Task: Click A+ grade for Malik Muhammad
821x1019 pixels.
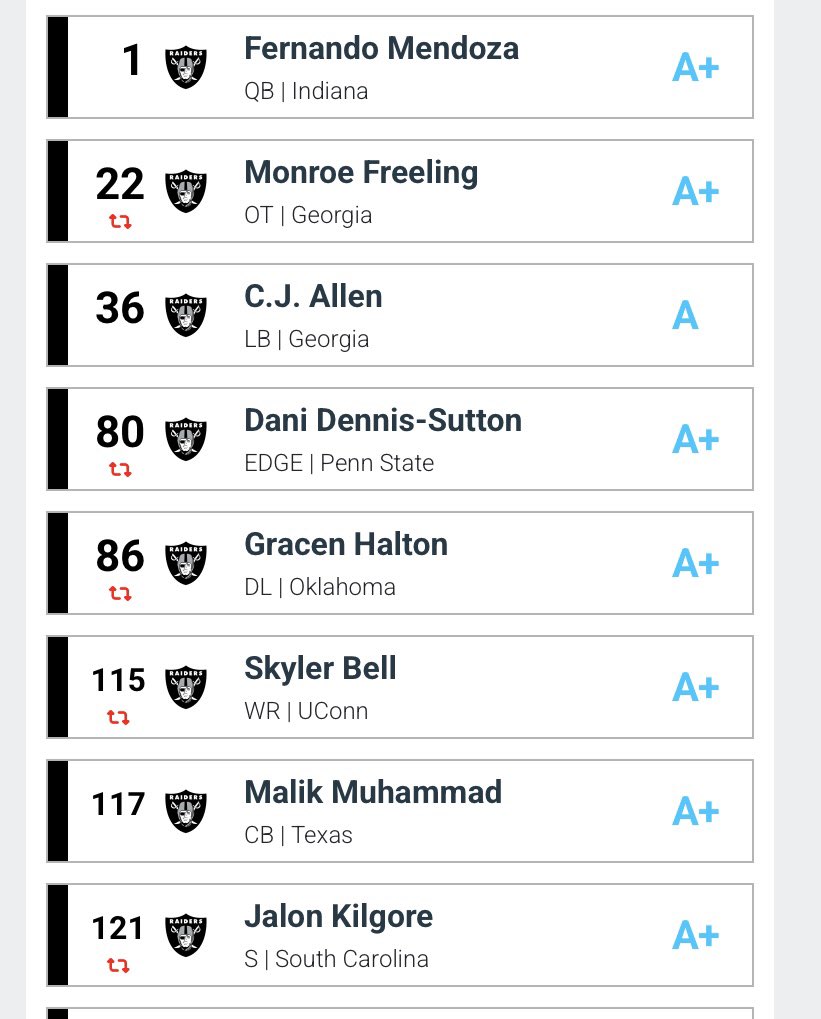Action: [x=695, y=812]
